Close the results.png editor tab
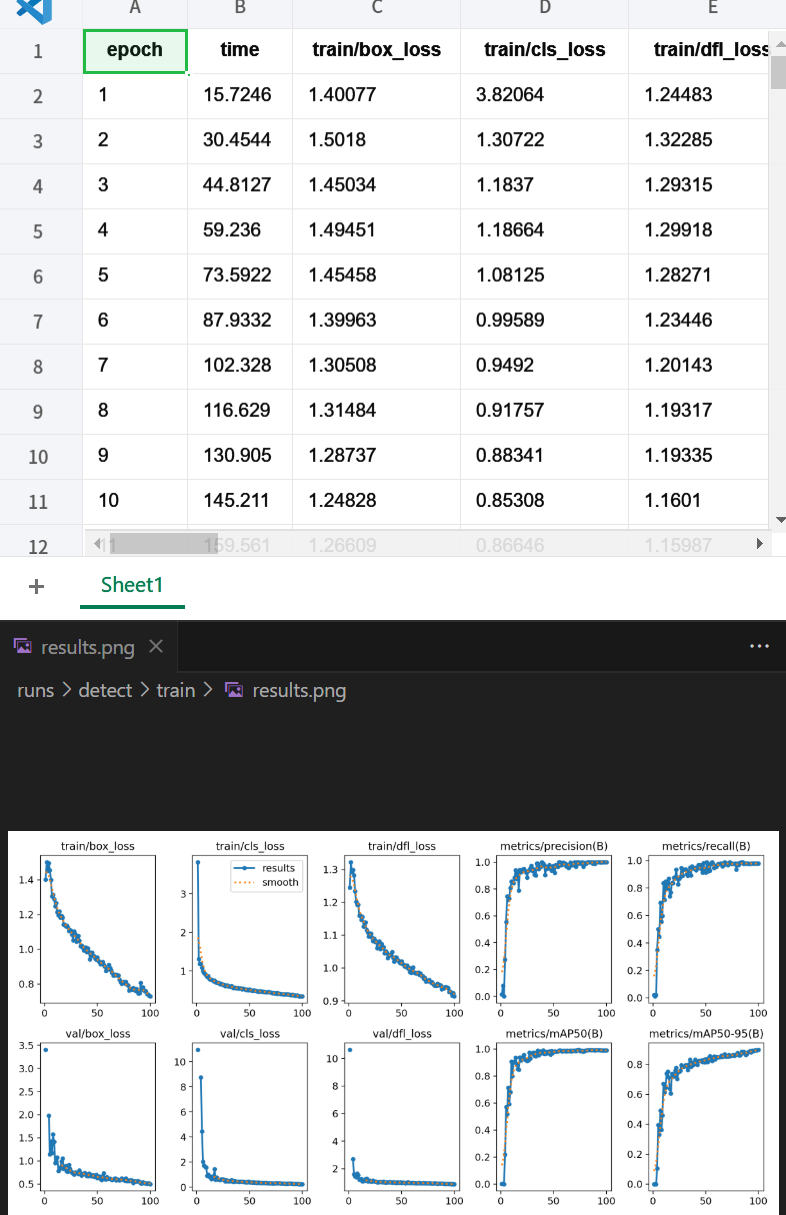 [x=155, y=647]
